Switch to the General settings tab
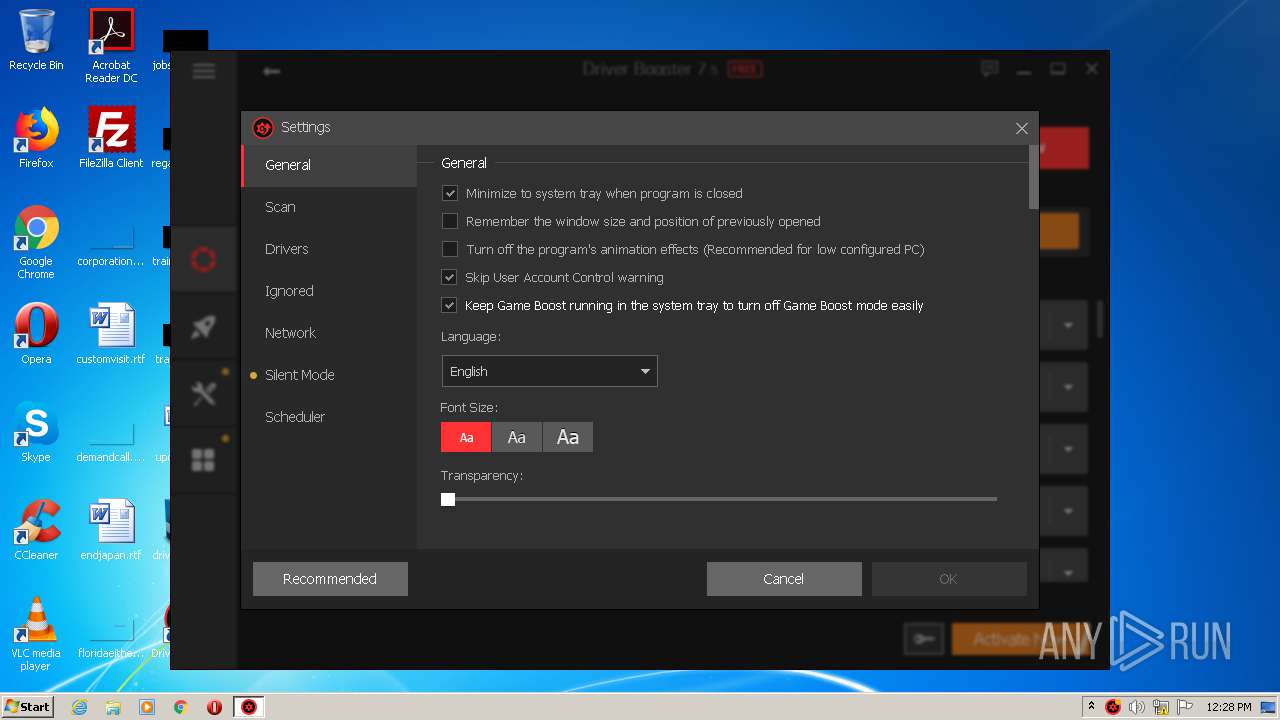The width and height of the screenshot is (1280, 720). [329, 165]
